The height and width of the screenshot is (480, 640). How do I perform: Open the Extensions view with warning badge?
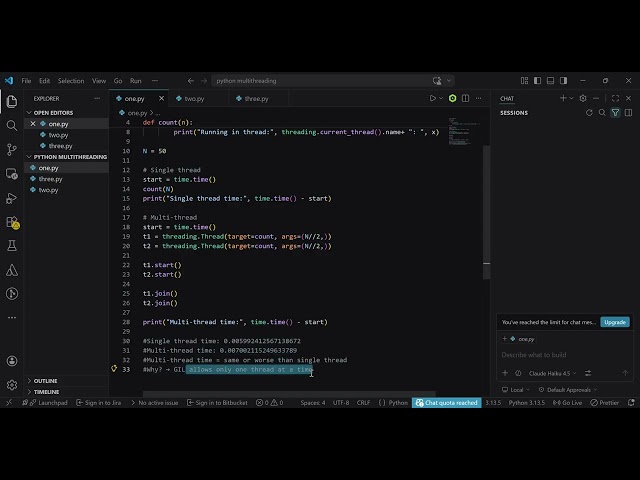point(13,222)
